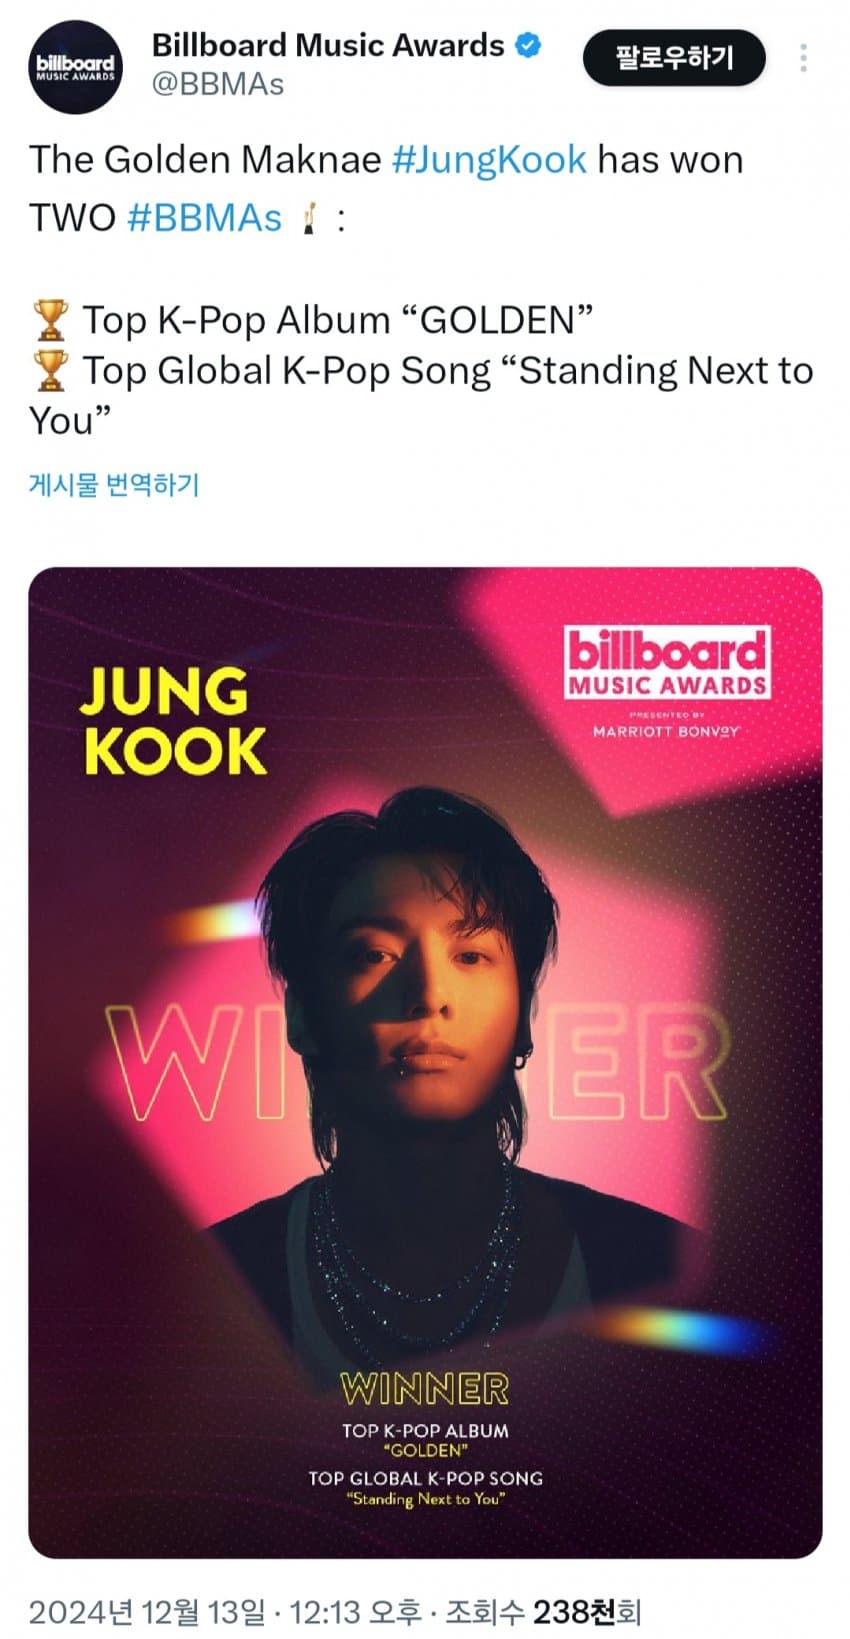This screenshot has height=1639, width=850.
Task: Click the post date 2024년 12월 13일
Action: tap(147, 1611)
